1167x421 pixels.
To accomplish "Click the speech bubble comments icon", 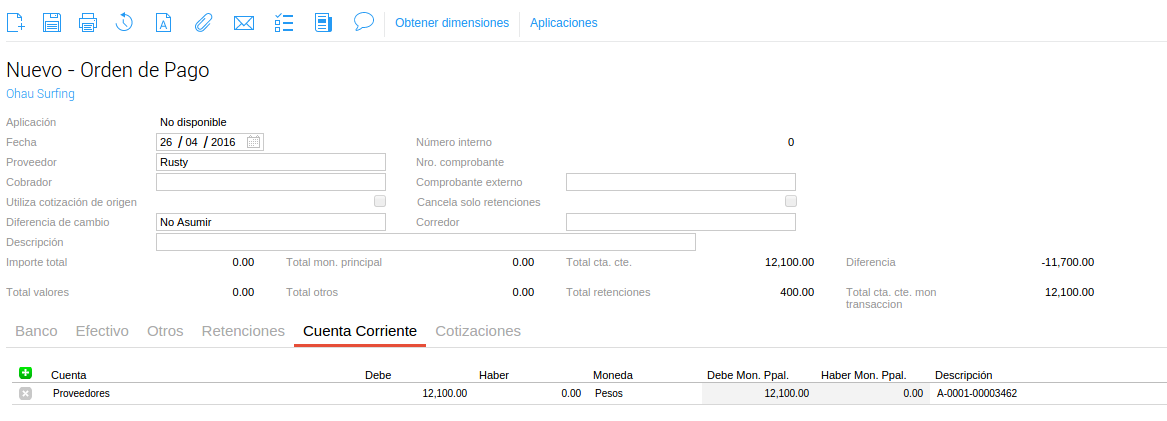I will (x=364, y=21).
